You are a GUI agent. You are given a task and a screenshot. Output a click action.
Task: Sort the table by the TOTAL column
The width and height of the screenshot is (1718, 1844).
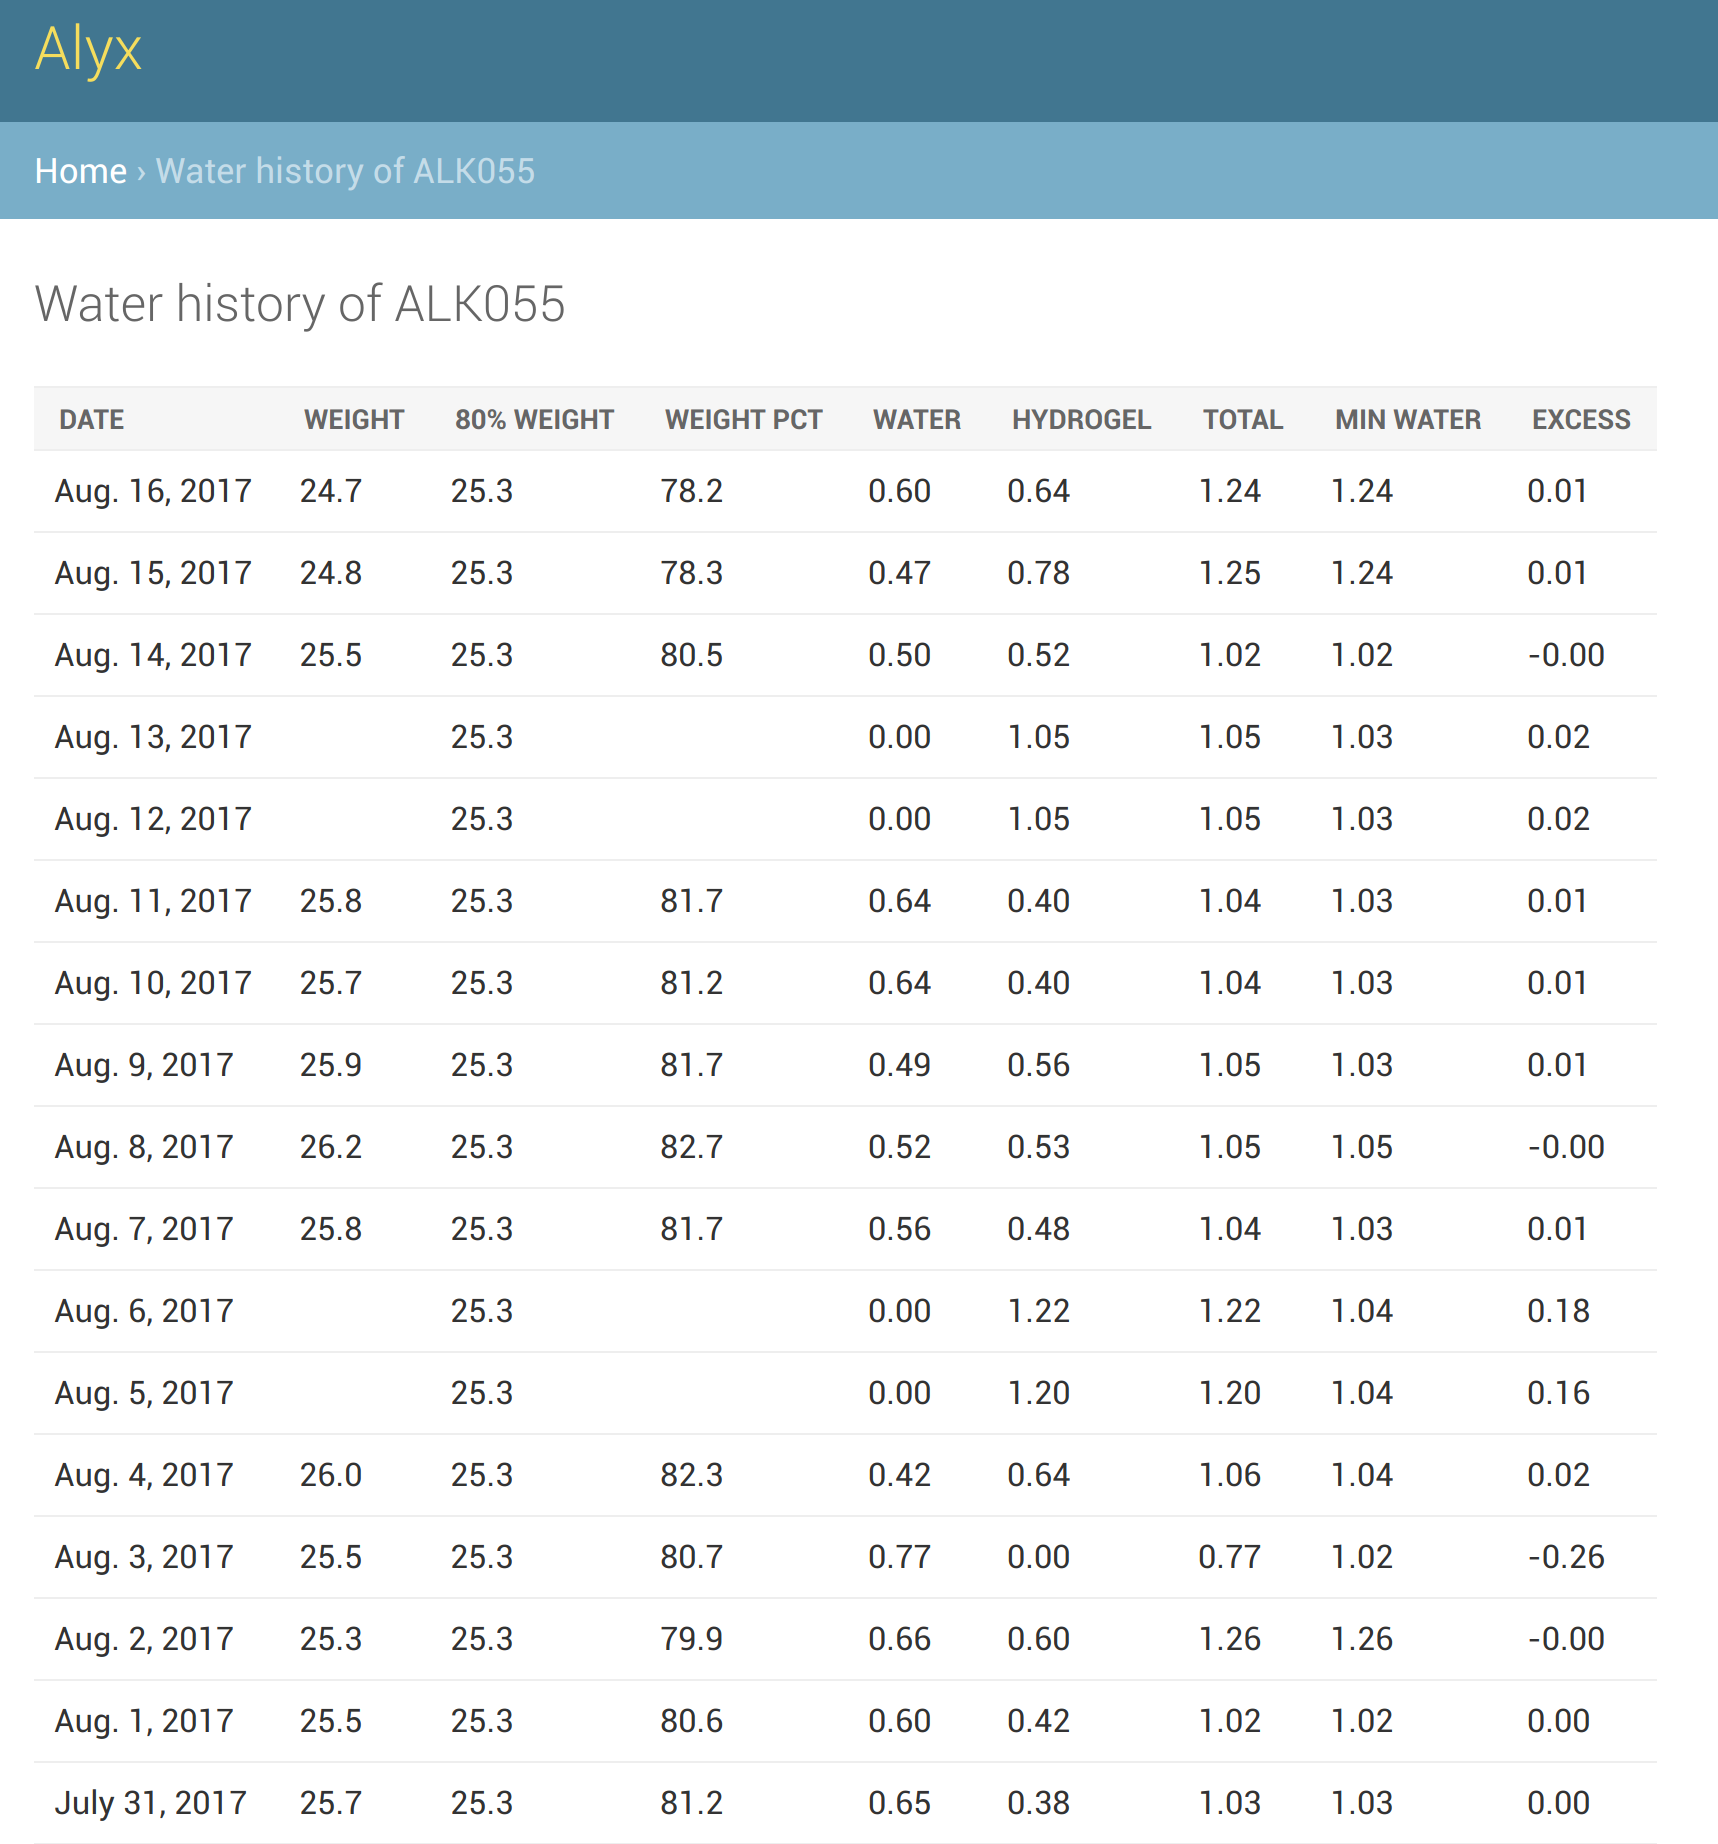click(1242, 419)
